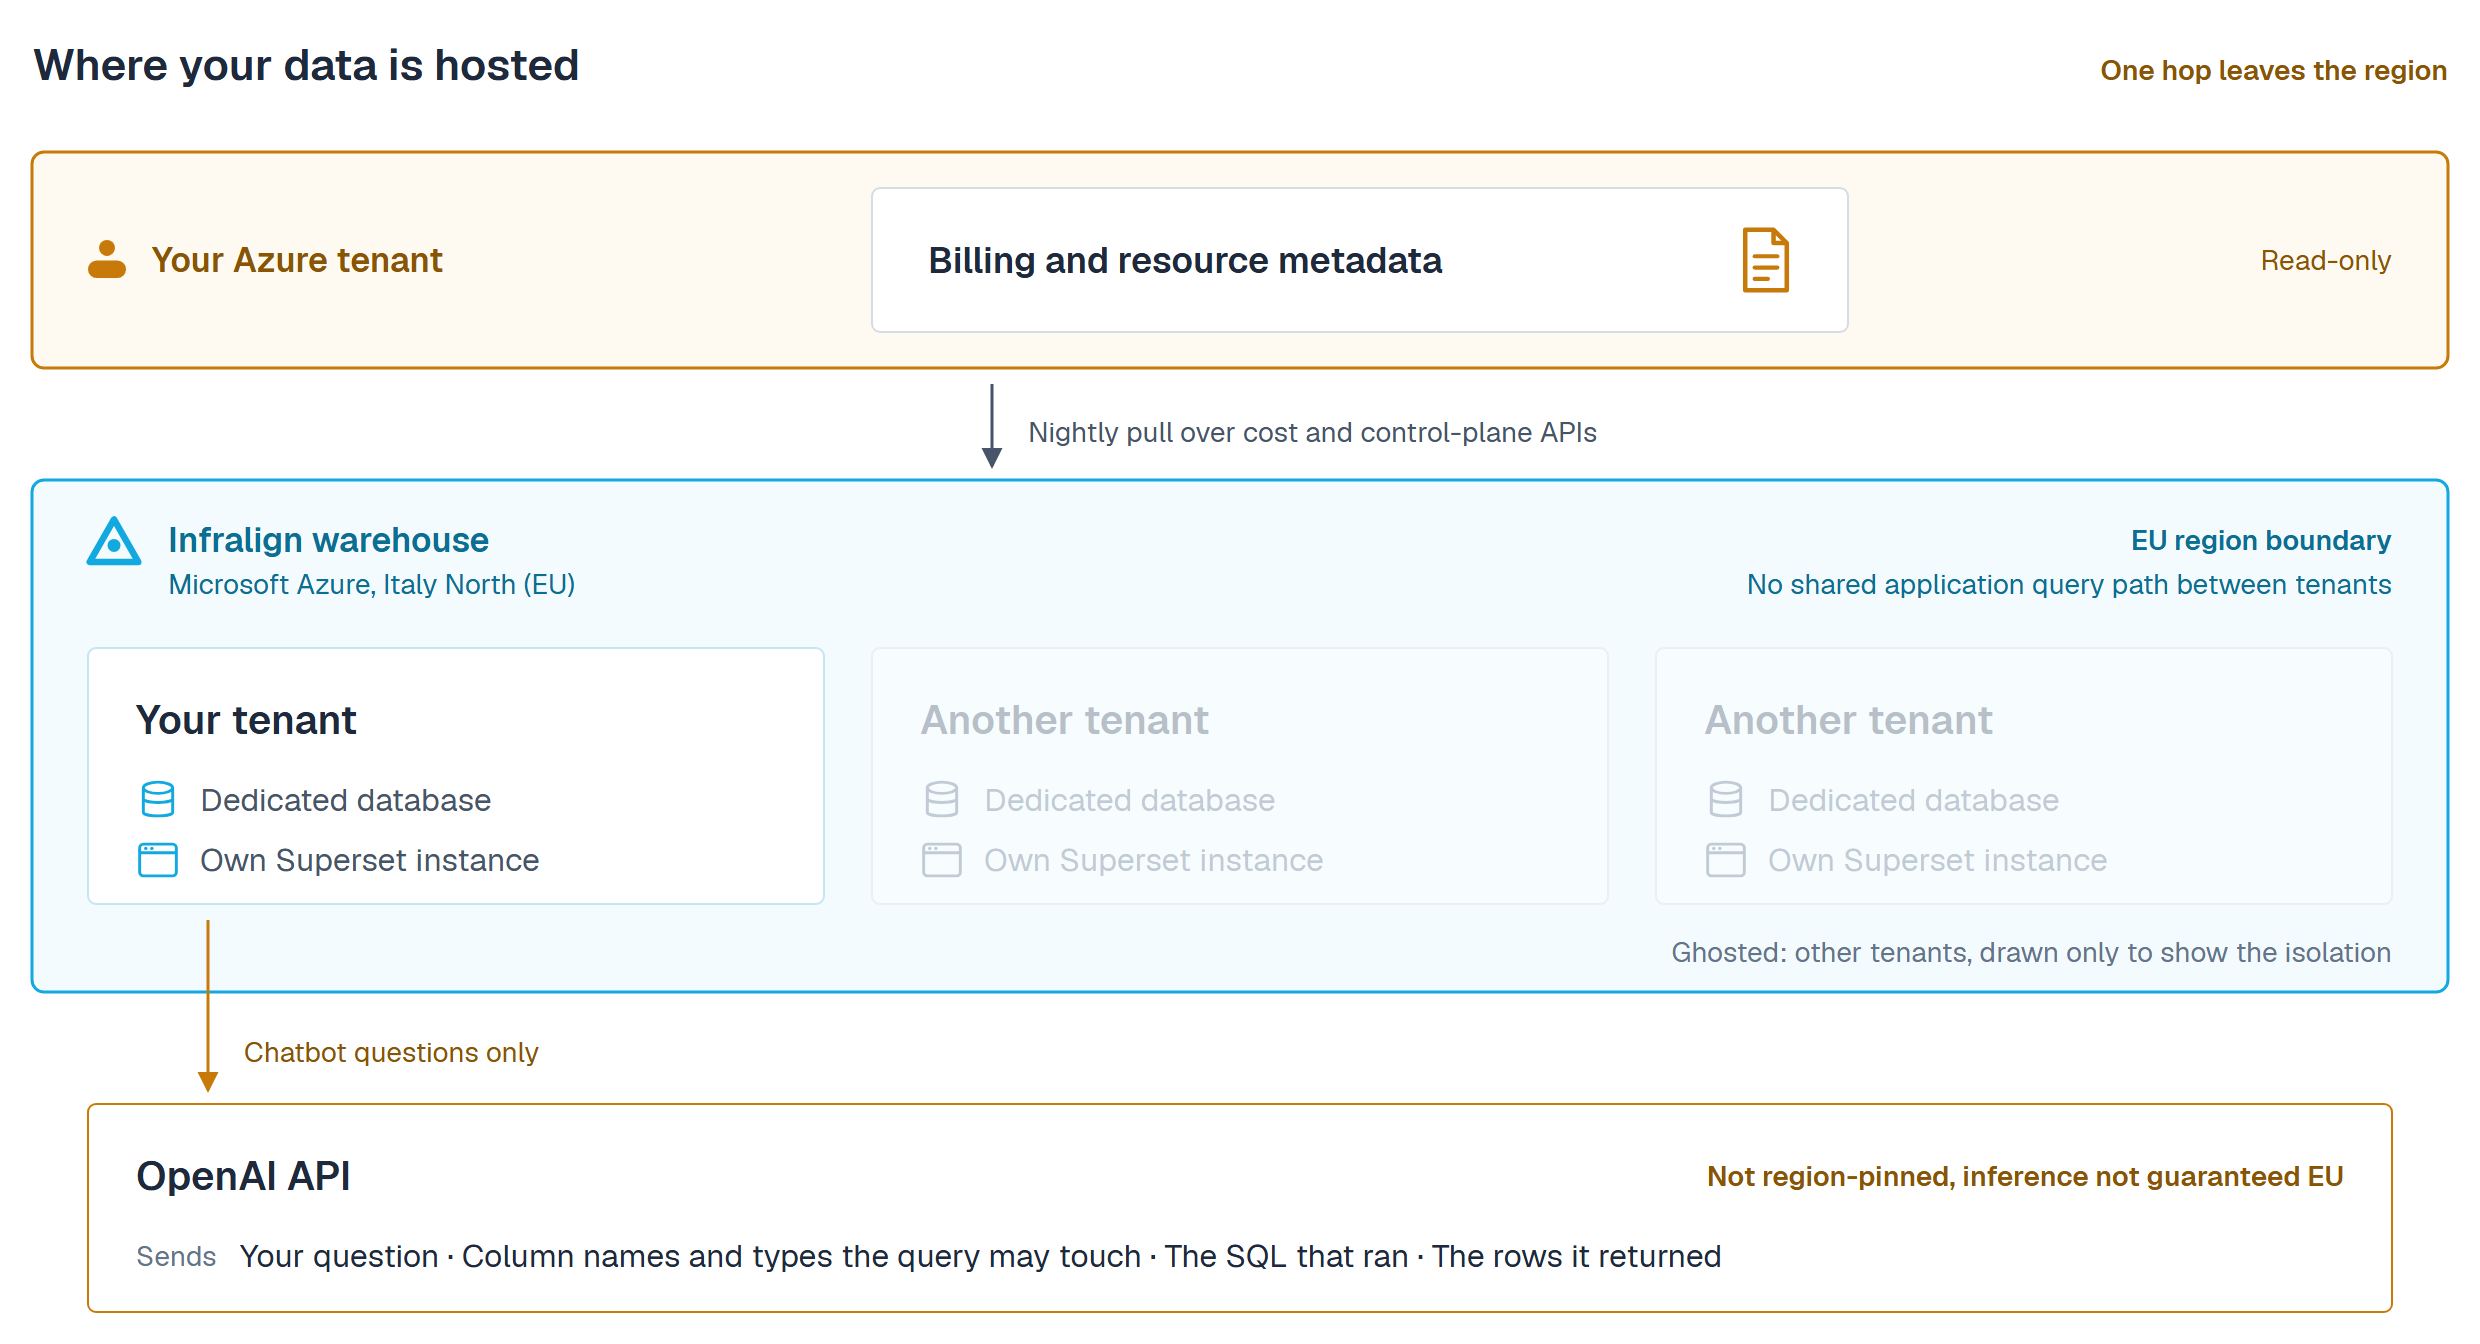The image size is (2480, 1344).
Task: Click 'Column names and types the query may touch'
Action: pos(801,1256)
